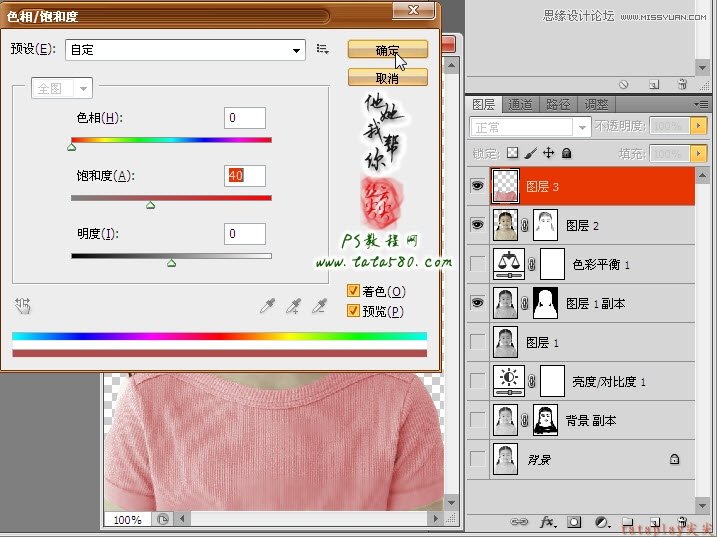Screen dimensions: 717x537
Task: Open the opacity (不透明度) slider arrow
Action: [698, 125]
